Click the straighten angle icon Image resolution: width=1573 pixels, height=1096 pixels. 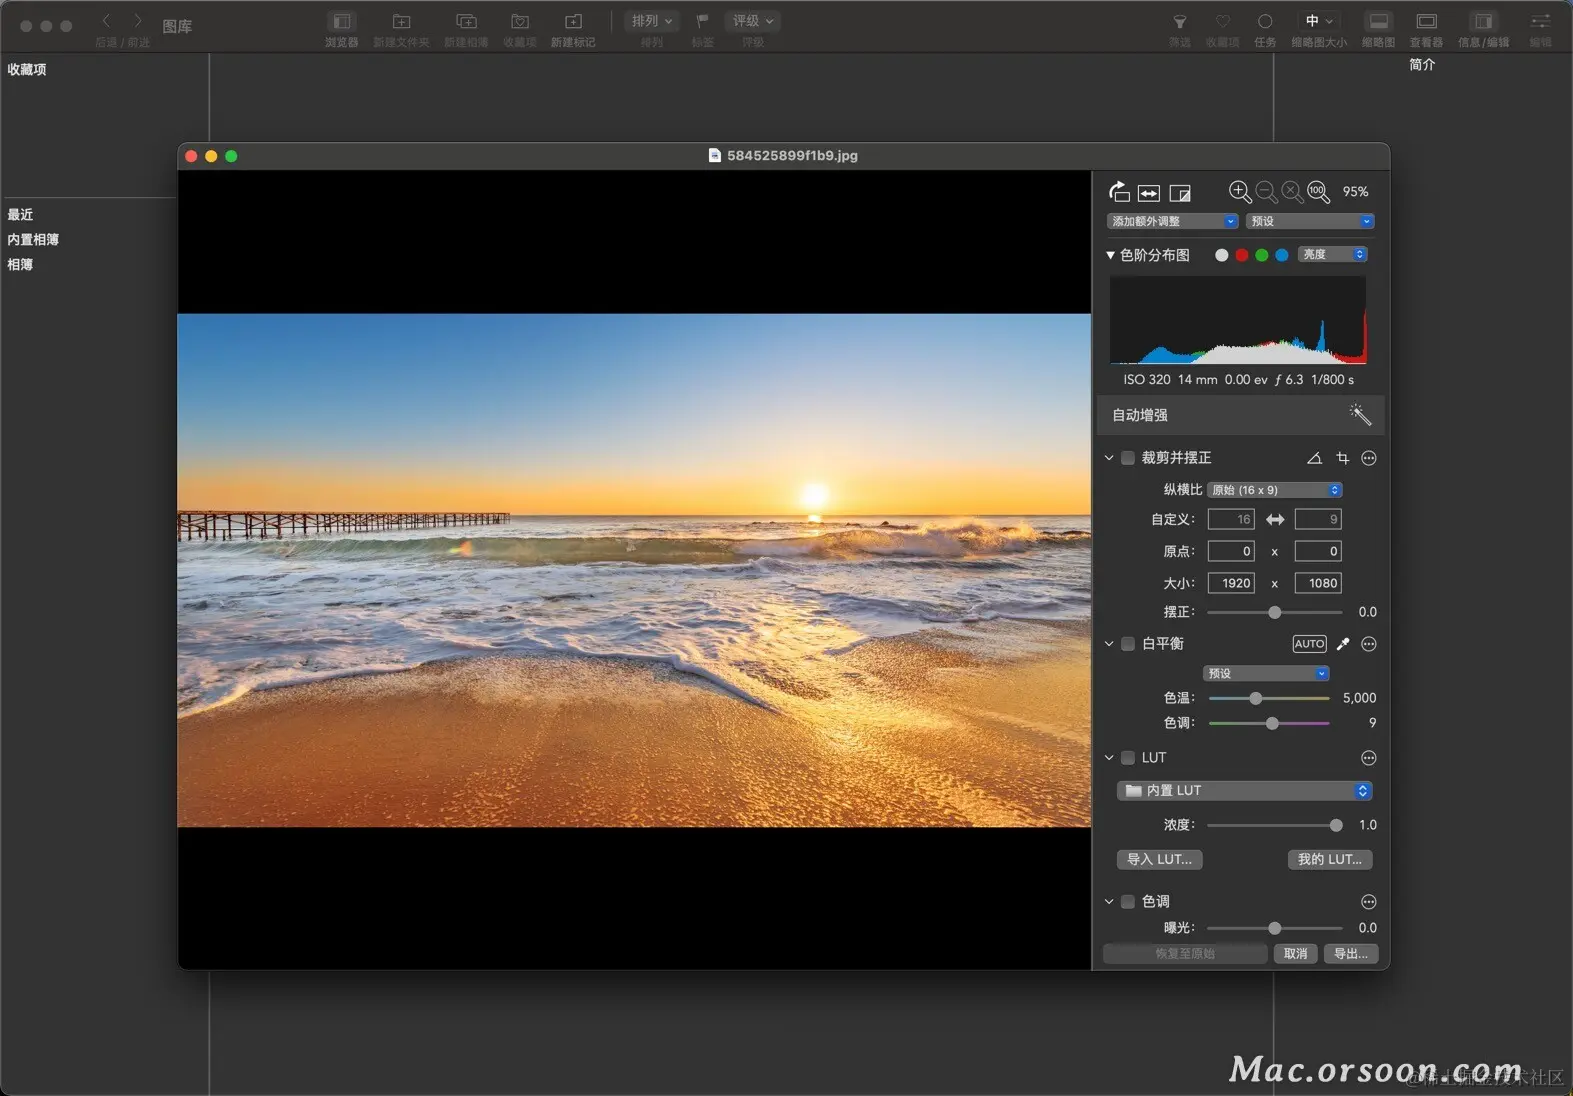pyautogui.click(x=1314, y=458)
